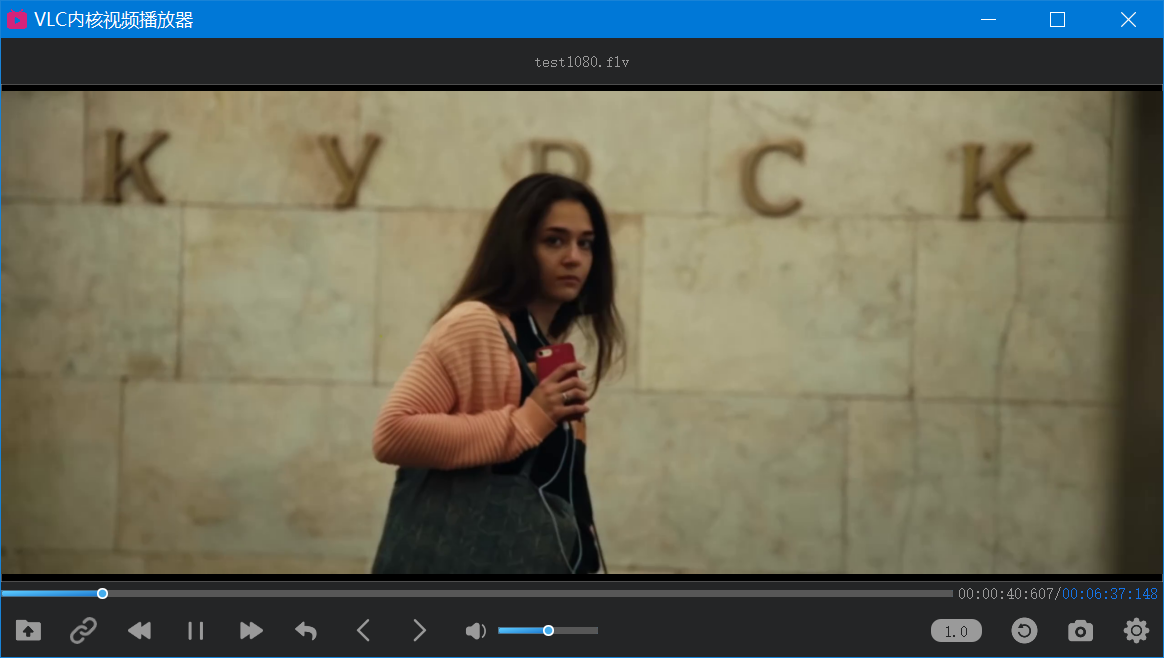Step to the next frame
The width and height of the screenshot is (1164, 658).
click(x=419, y=631)
